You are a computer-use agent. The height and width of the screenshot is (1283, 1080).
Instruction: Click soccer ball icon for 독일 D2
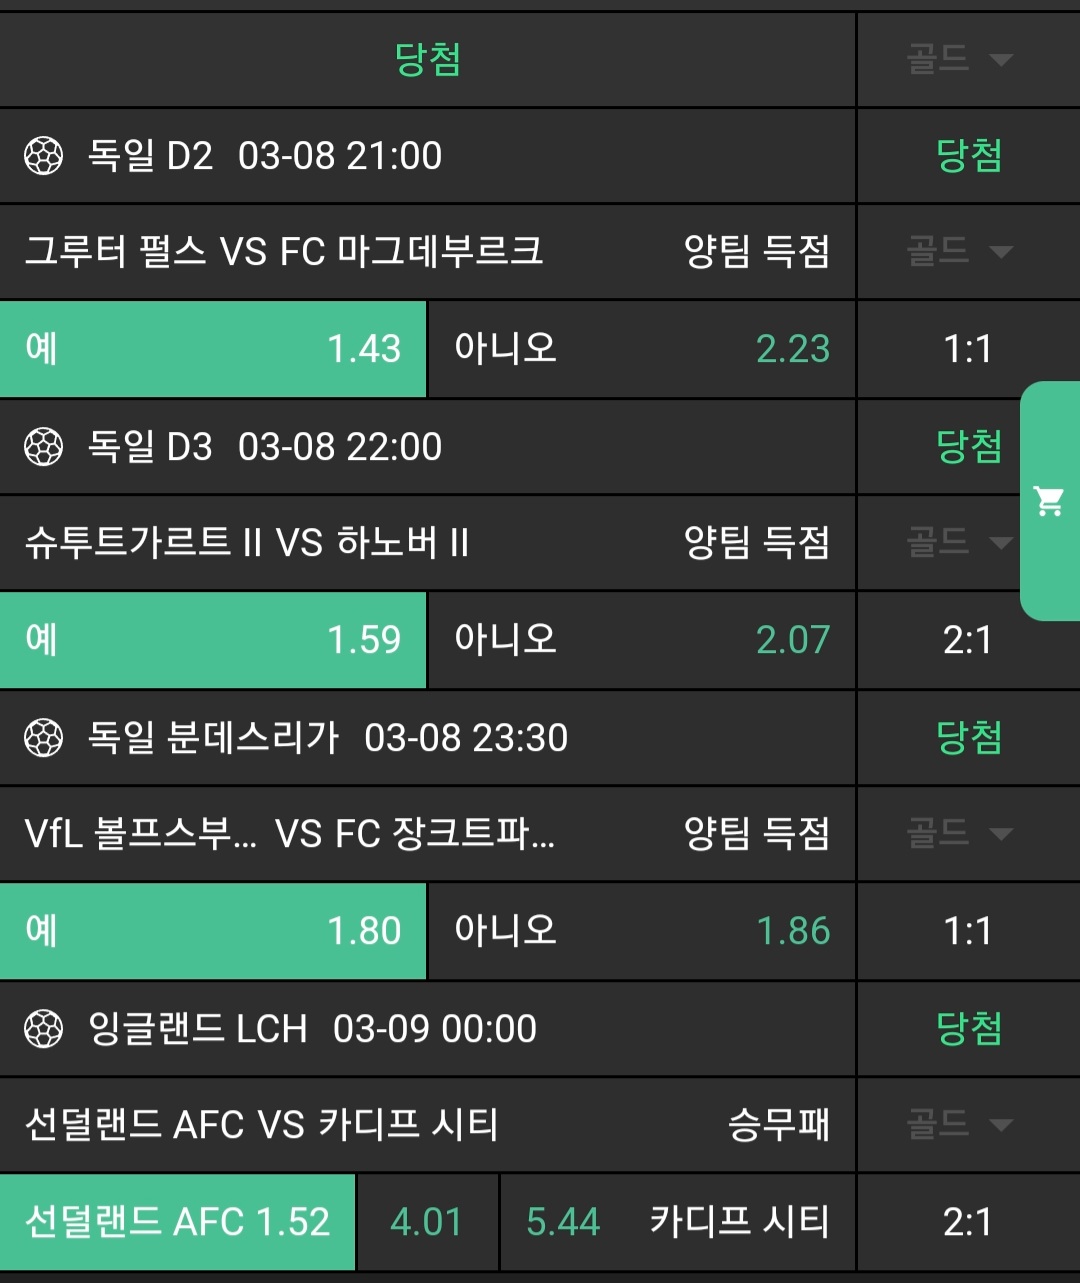(x=43, y=156)
